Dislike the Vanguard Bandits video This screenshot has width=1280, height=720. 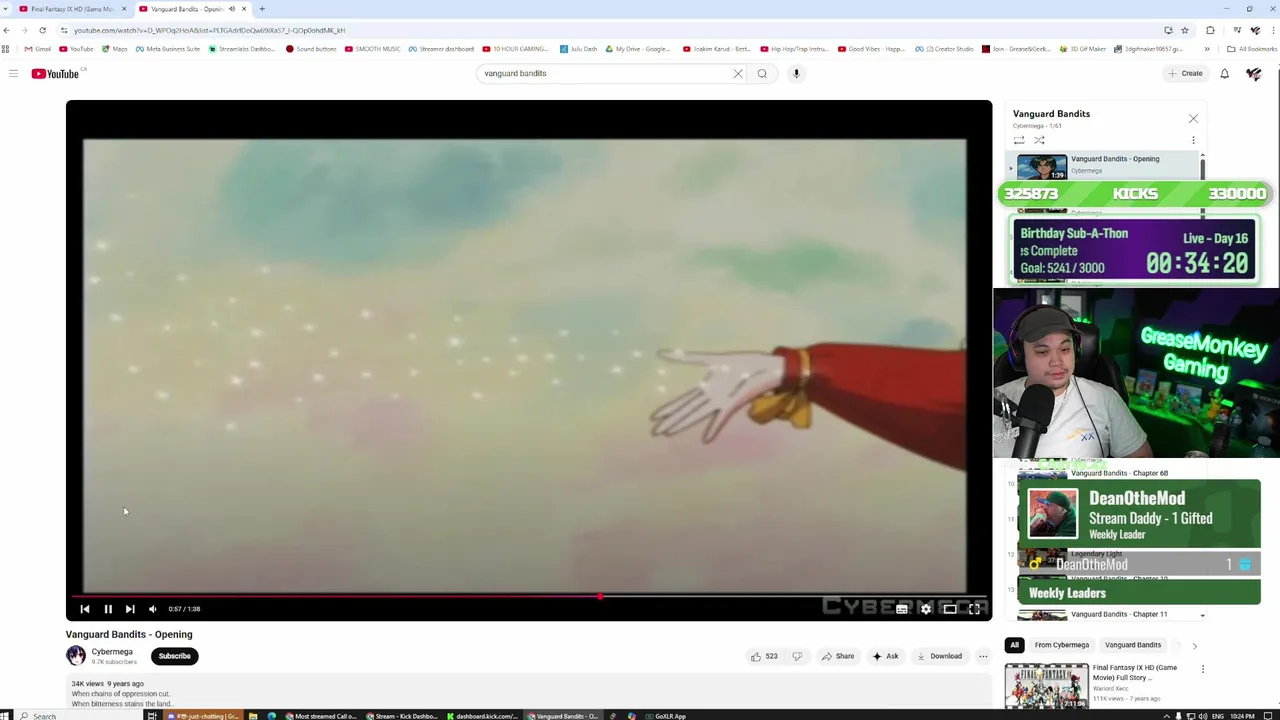797,656
